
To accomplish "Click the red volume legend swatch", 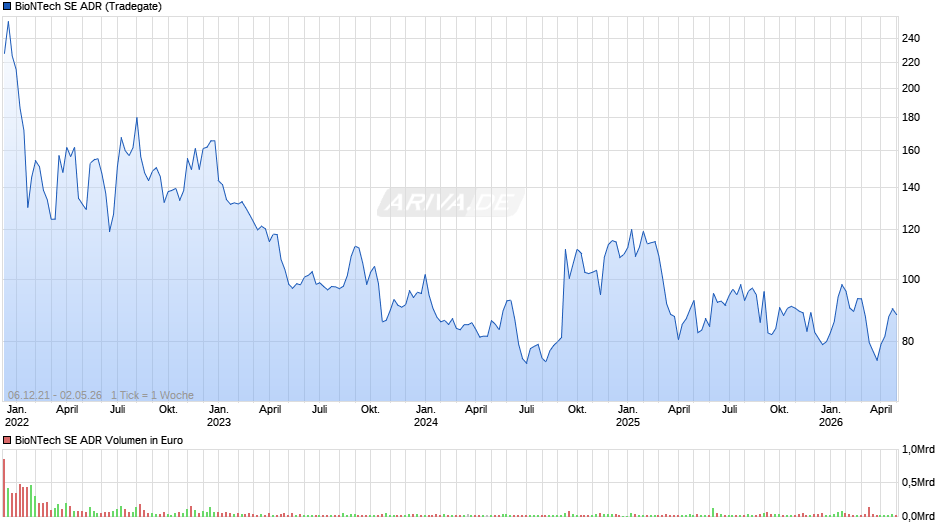I will click(7, 440).
